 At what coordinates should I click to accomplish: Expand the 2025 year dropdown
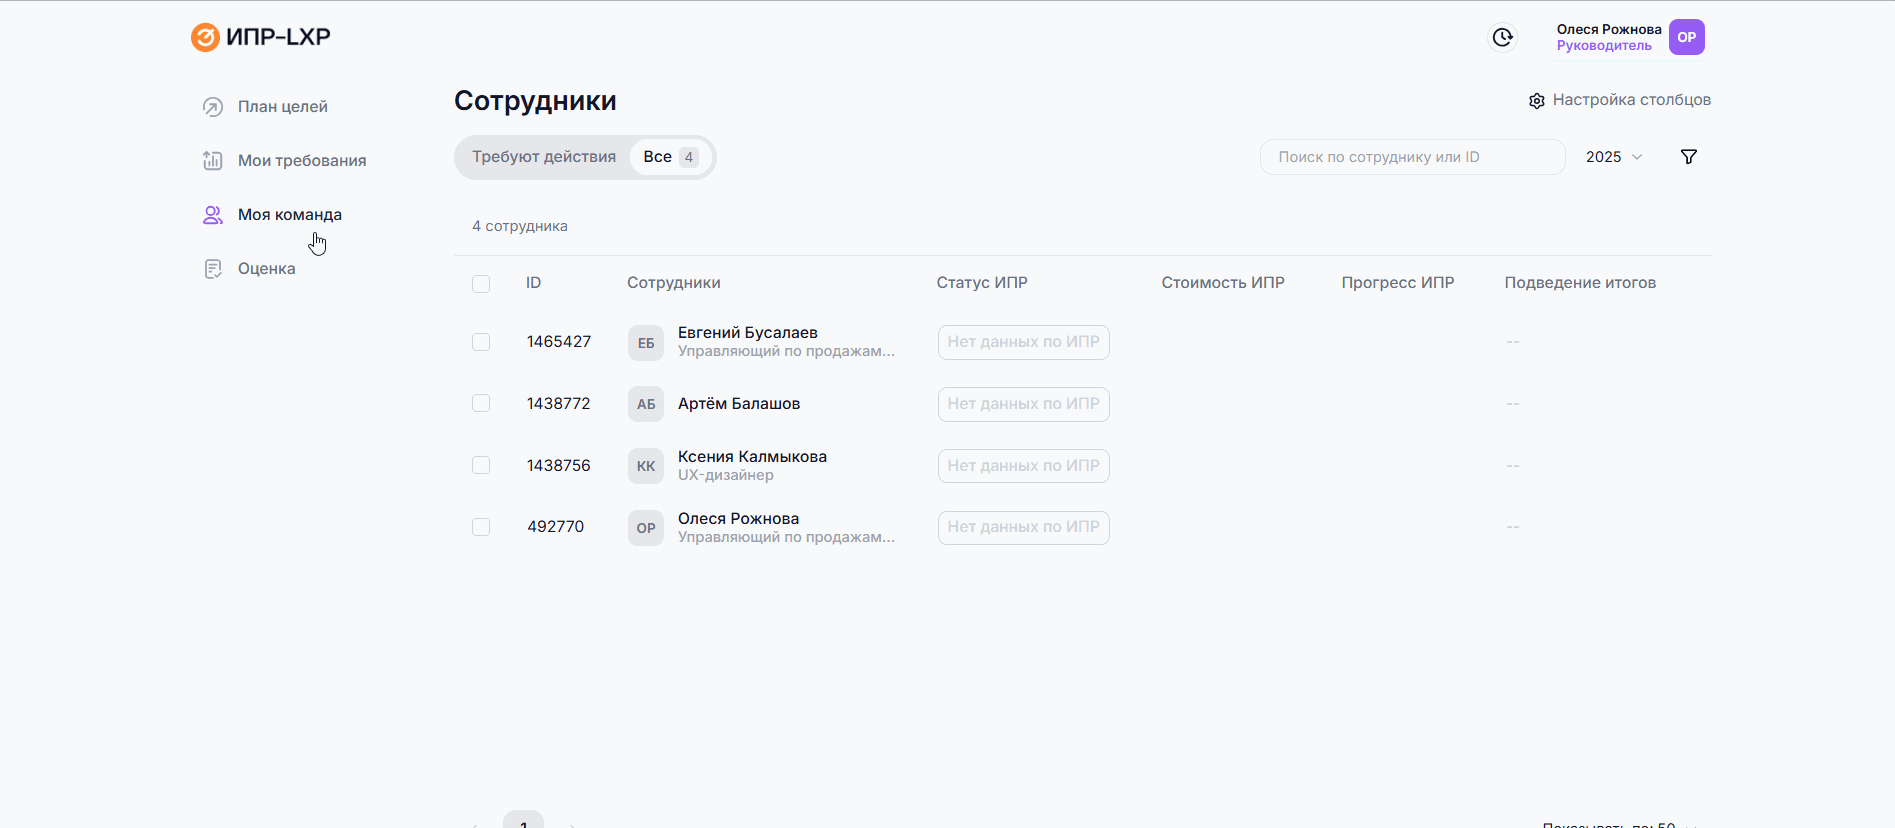[x=1614, y=157]
